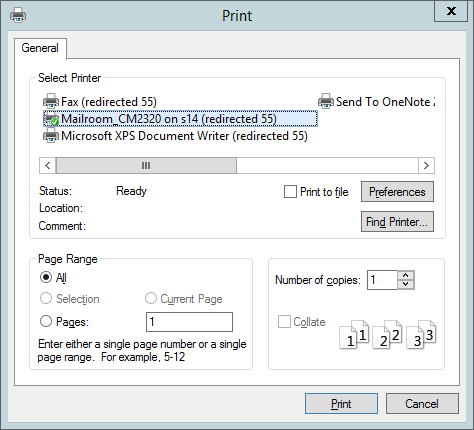Click the Find Printer... button

coord(397,221)
